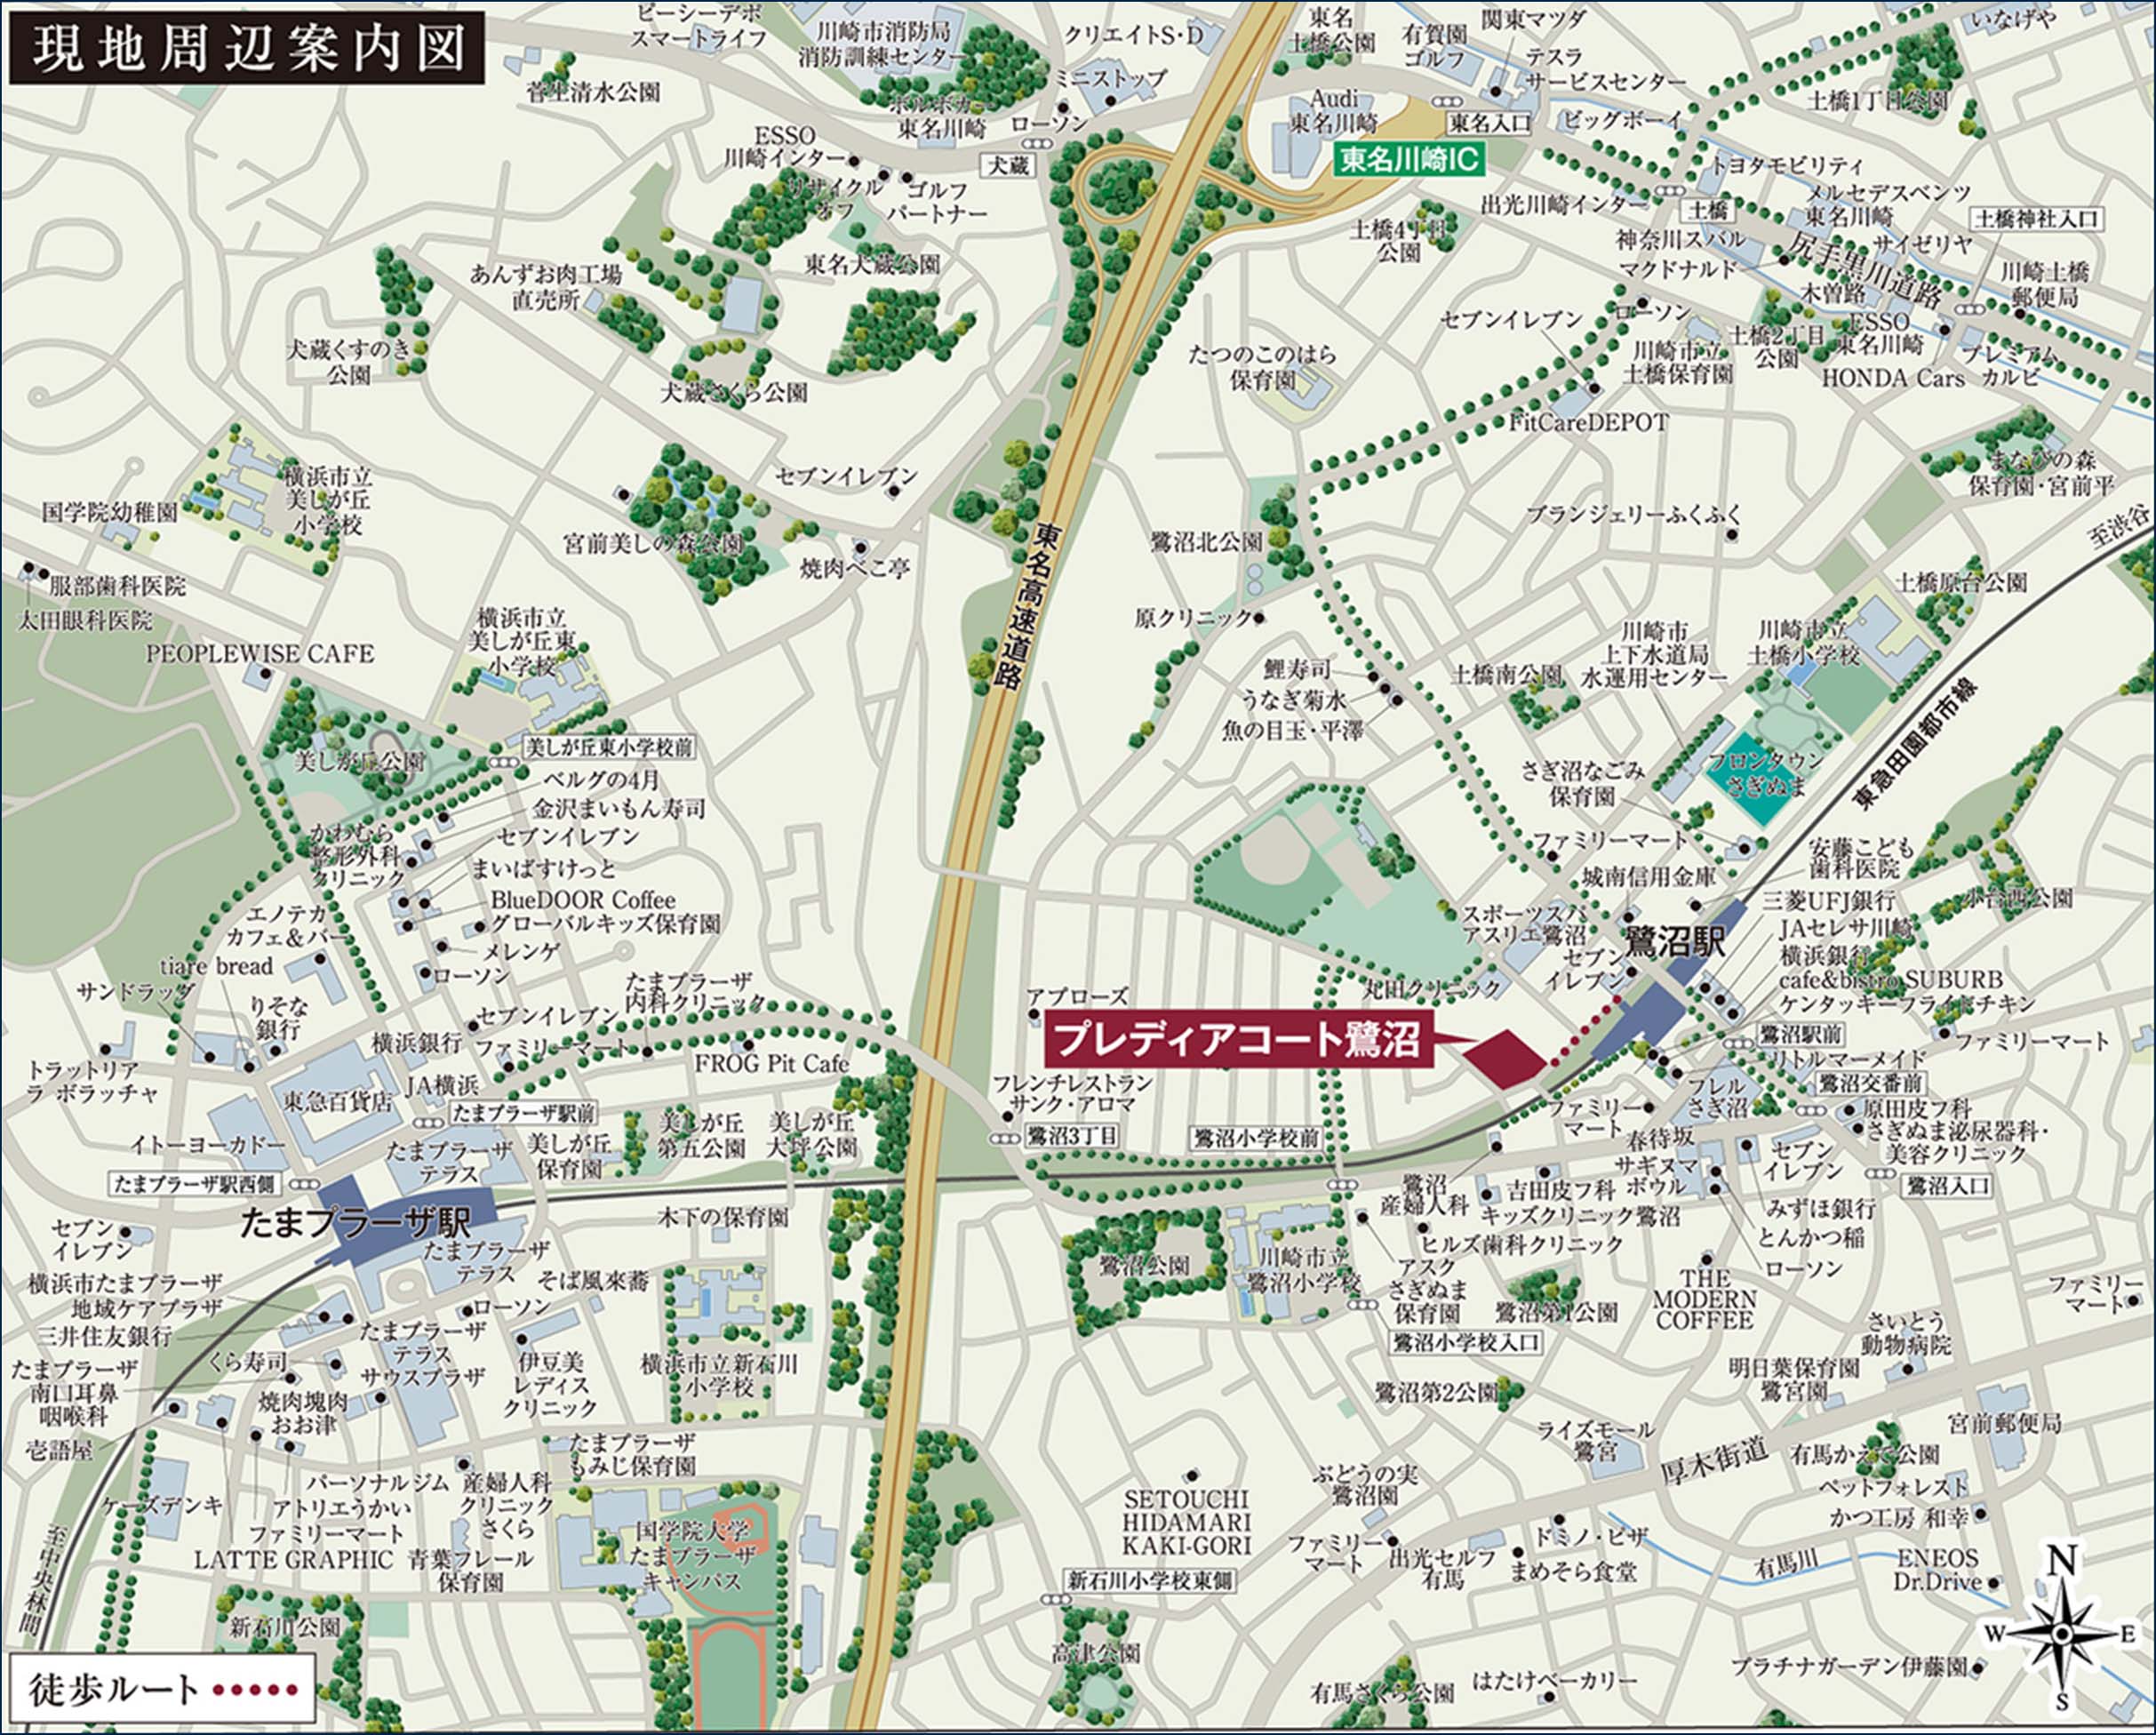Click the 土橋神社入口 intersection label
This screenshot has width=2156, height=1735.
2037,218
